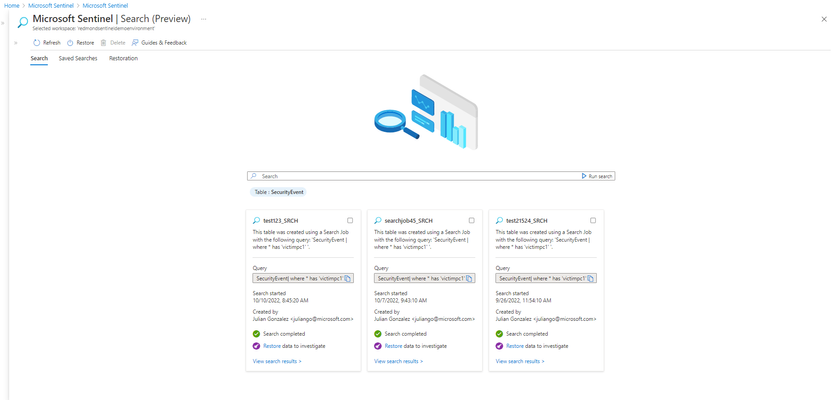Click the magnifier icon on test123_SRCH card
This screenshot has width=834, height=400.
(x=256, y=220)
